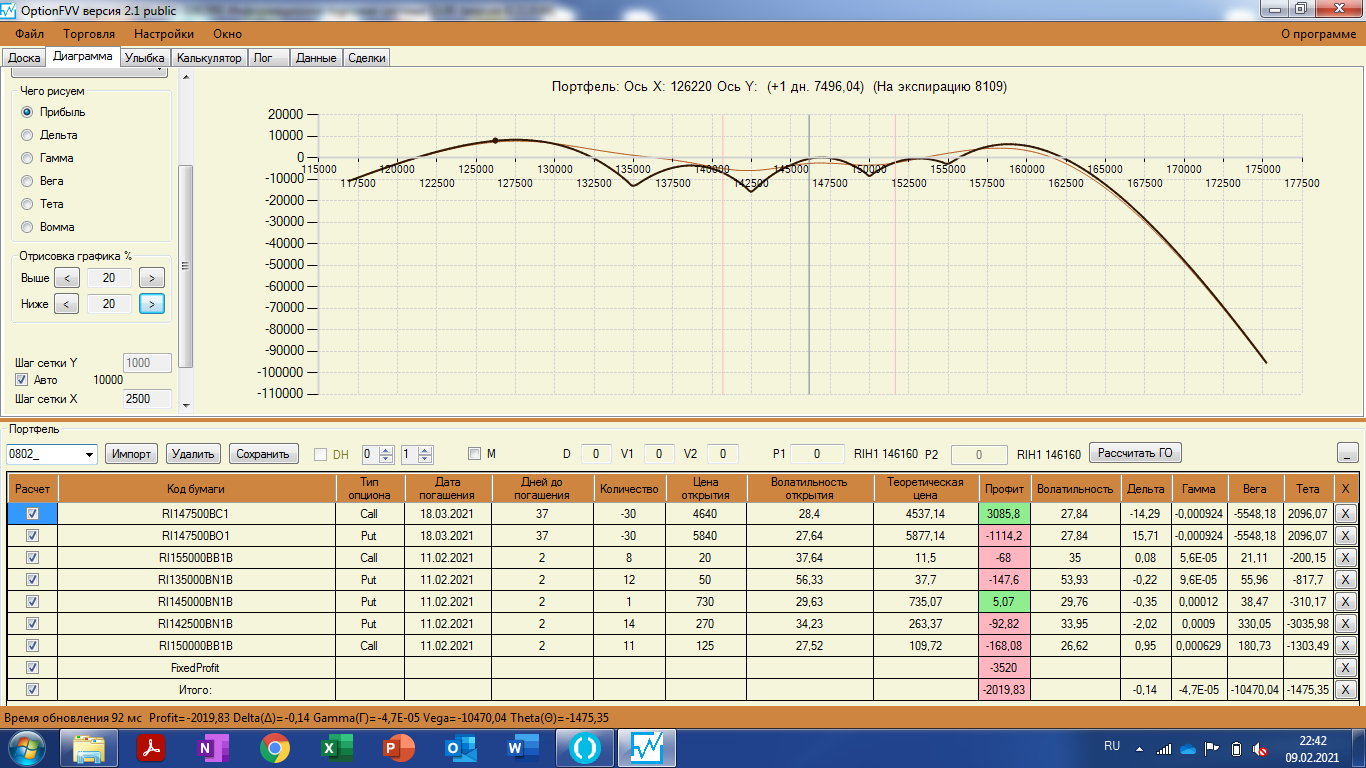The width and height of the screenshot is (1366, 768).
Task: Open the network signal tray icon
Action: 1163,748
